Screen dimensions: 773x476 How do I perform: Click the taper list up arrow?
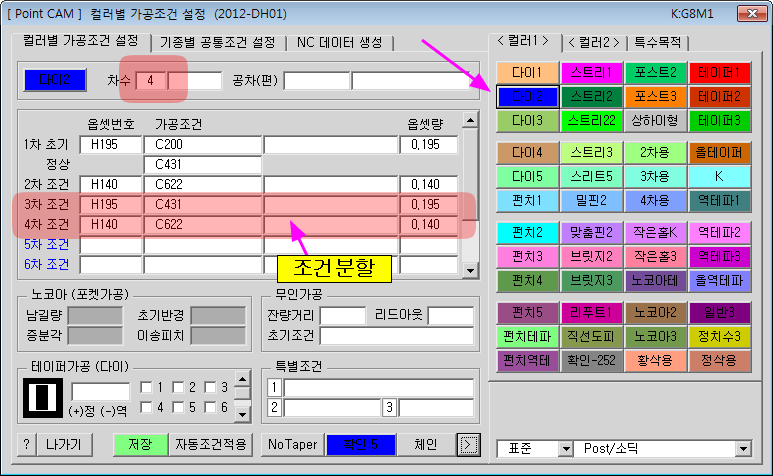242,379
